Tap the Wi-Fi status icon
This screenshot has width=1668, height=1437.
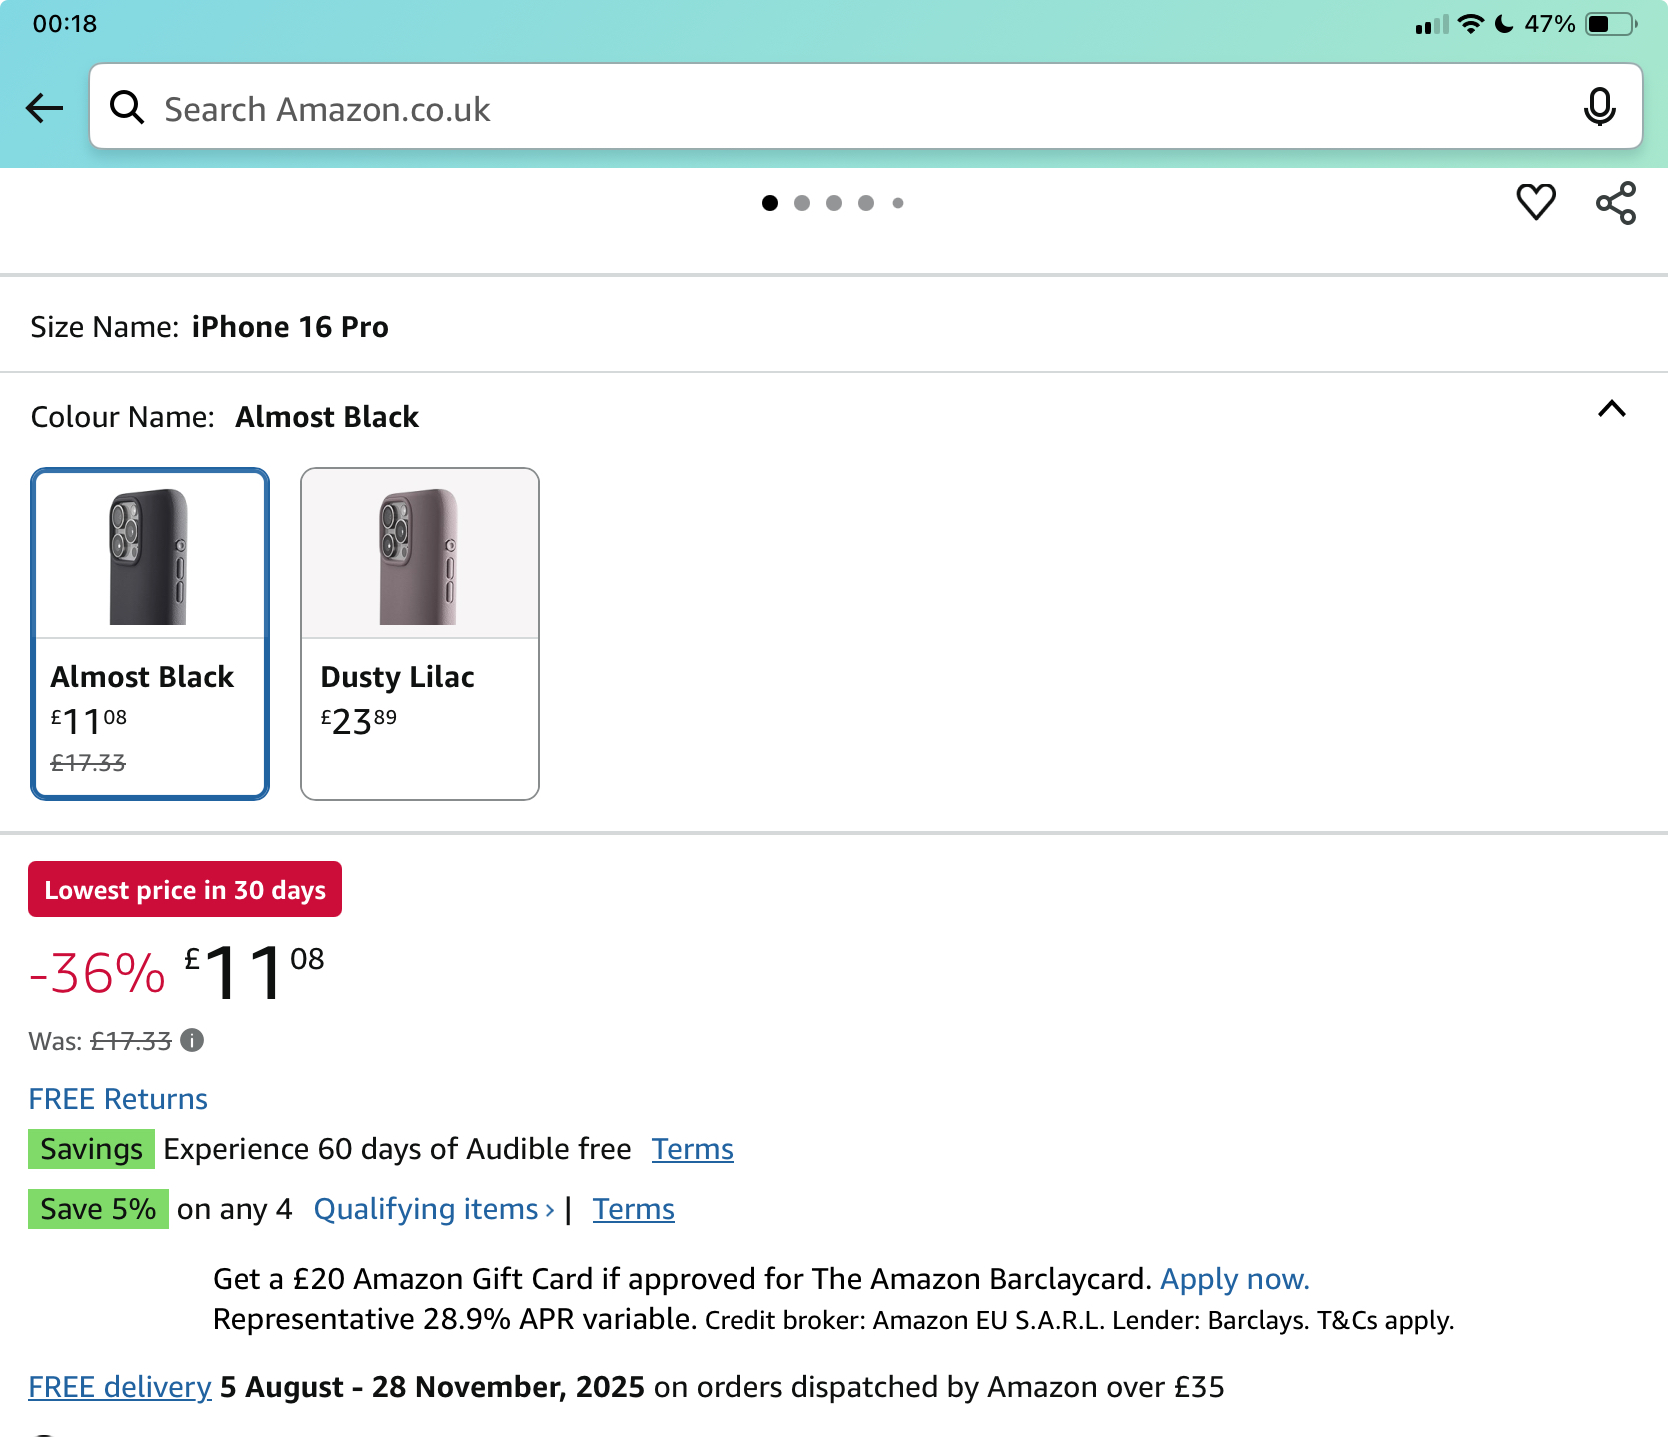coord(1470,24)
